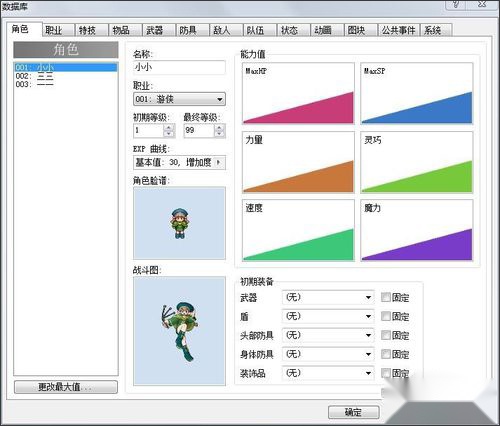Toggle 固定 checkbox for 头部防具
Image resolution: width=500 pixels, height=426 pixels.
pyautogui.click(x=386, y=335)
